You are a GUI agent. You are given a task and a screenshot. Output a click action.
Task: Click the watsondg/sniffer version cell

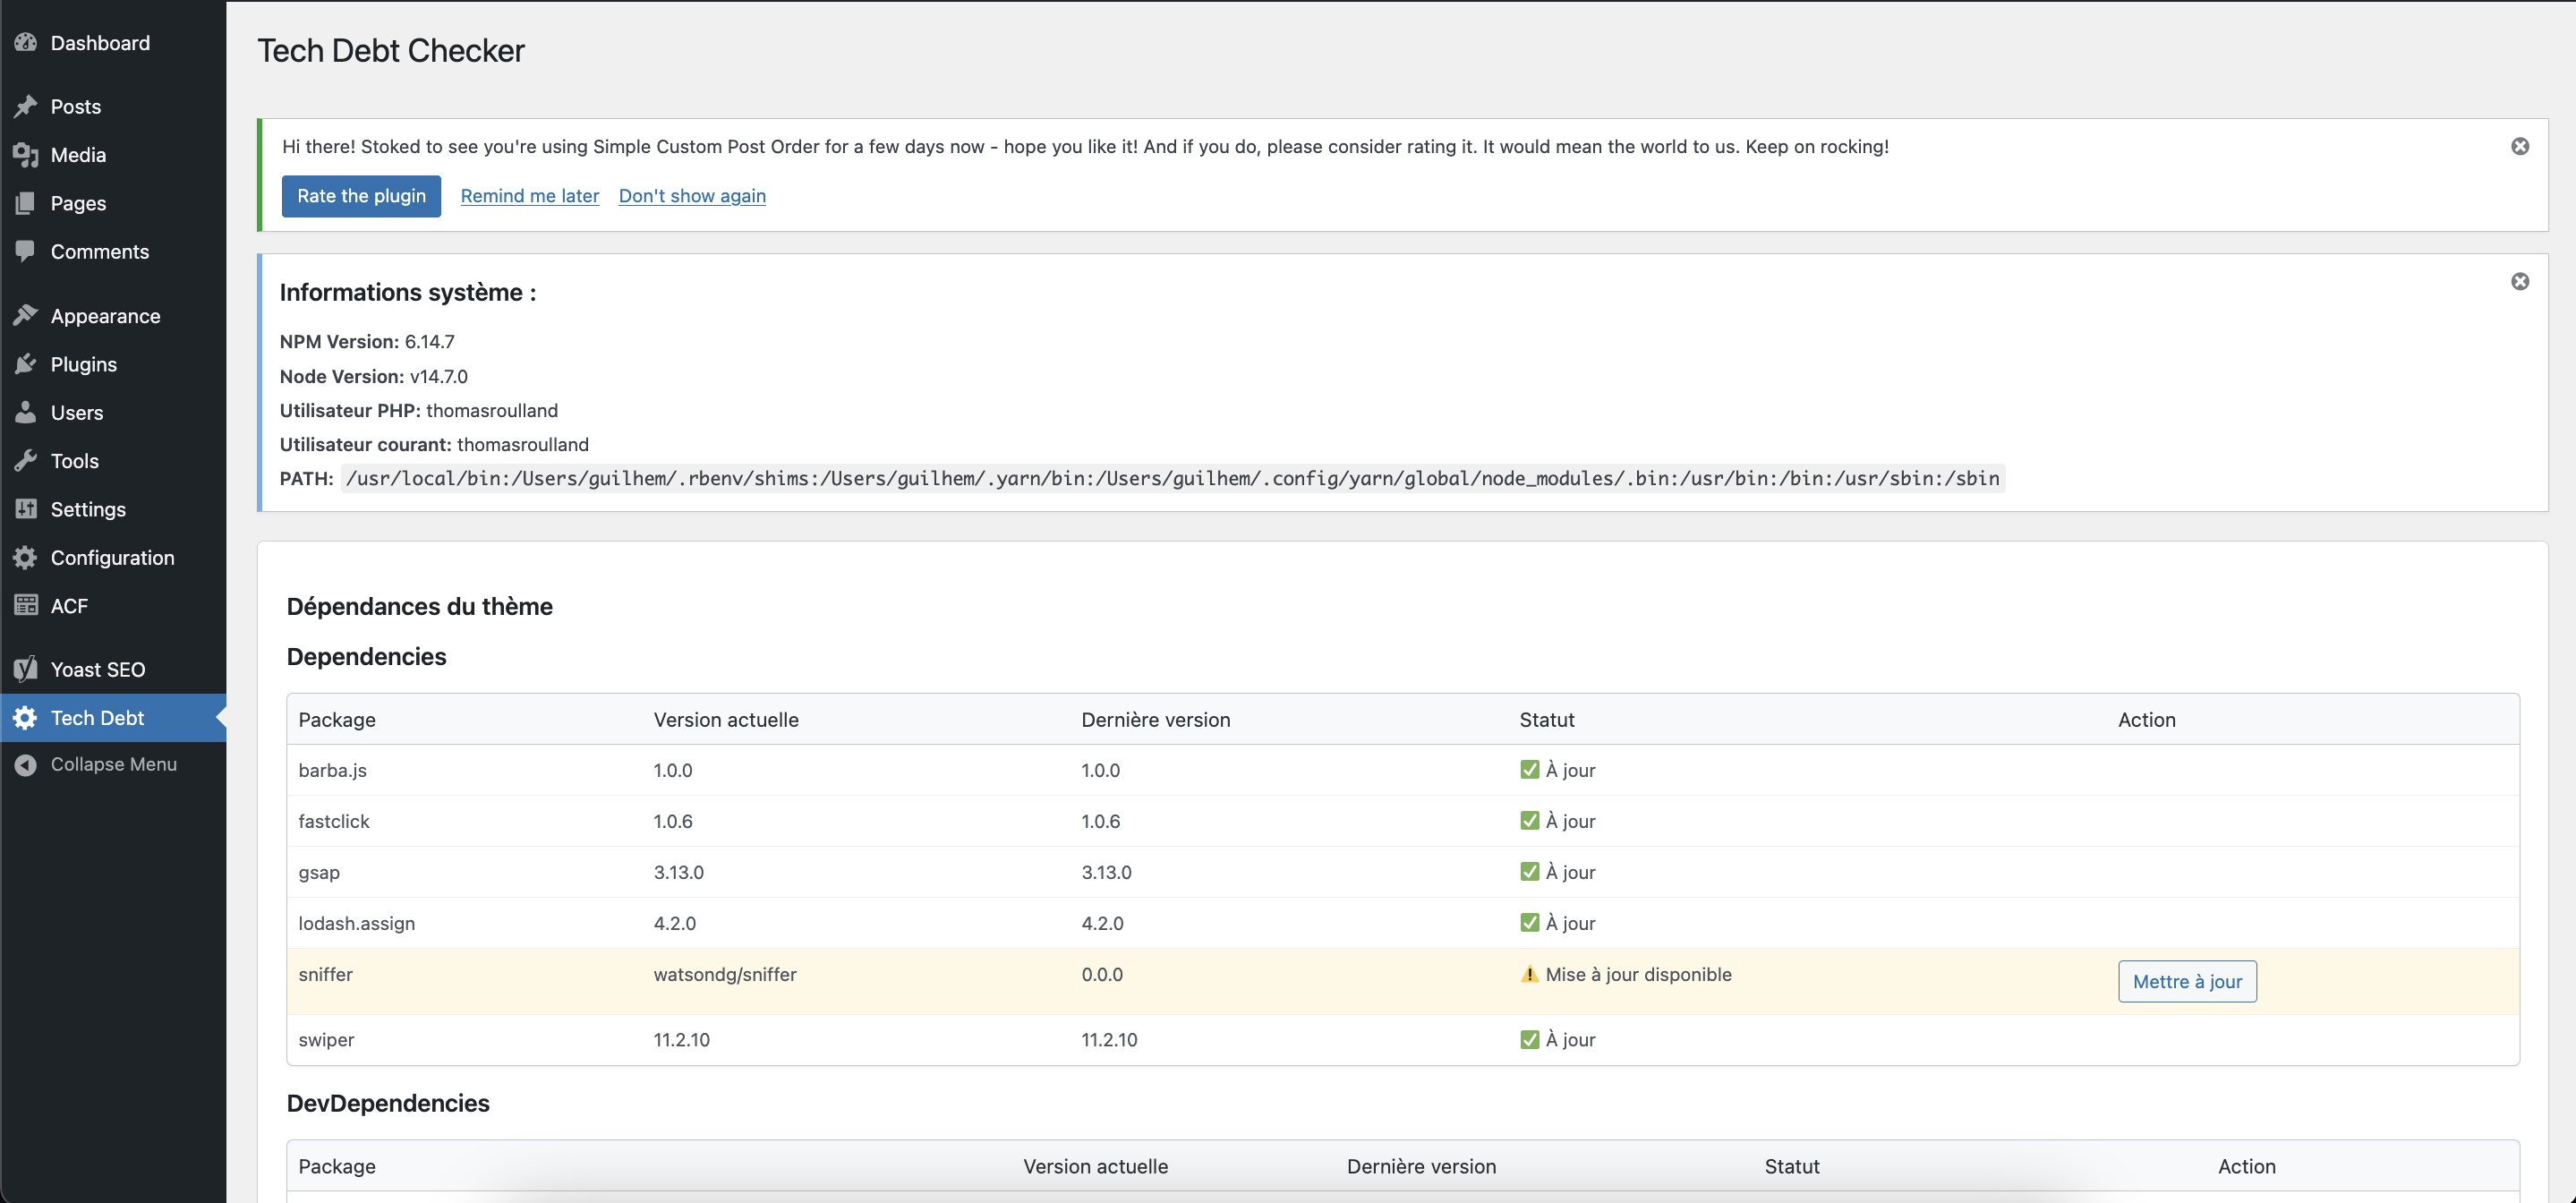pyautogui.click(x=725, y=974)
